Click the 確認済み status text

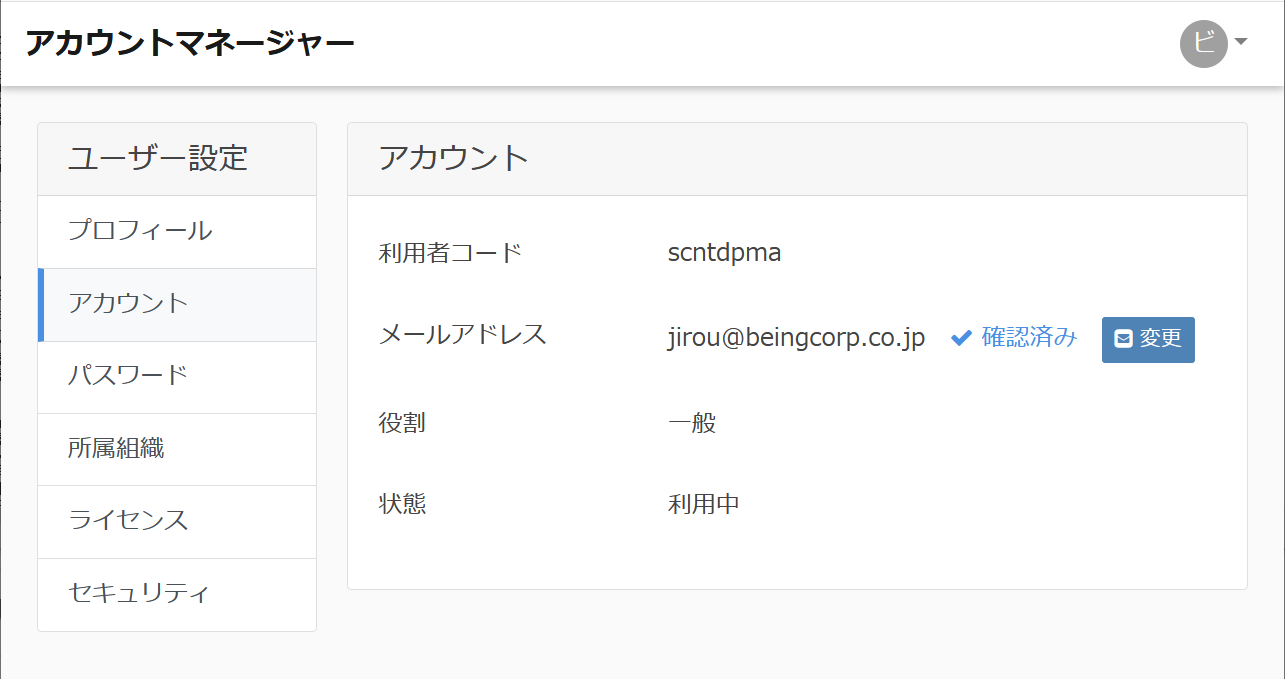coord(1029,338)
